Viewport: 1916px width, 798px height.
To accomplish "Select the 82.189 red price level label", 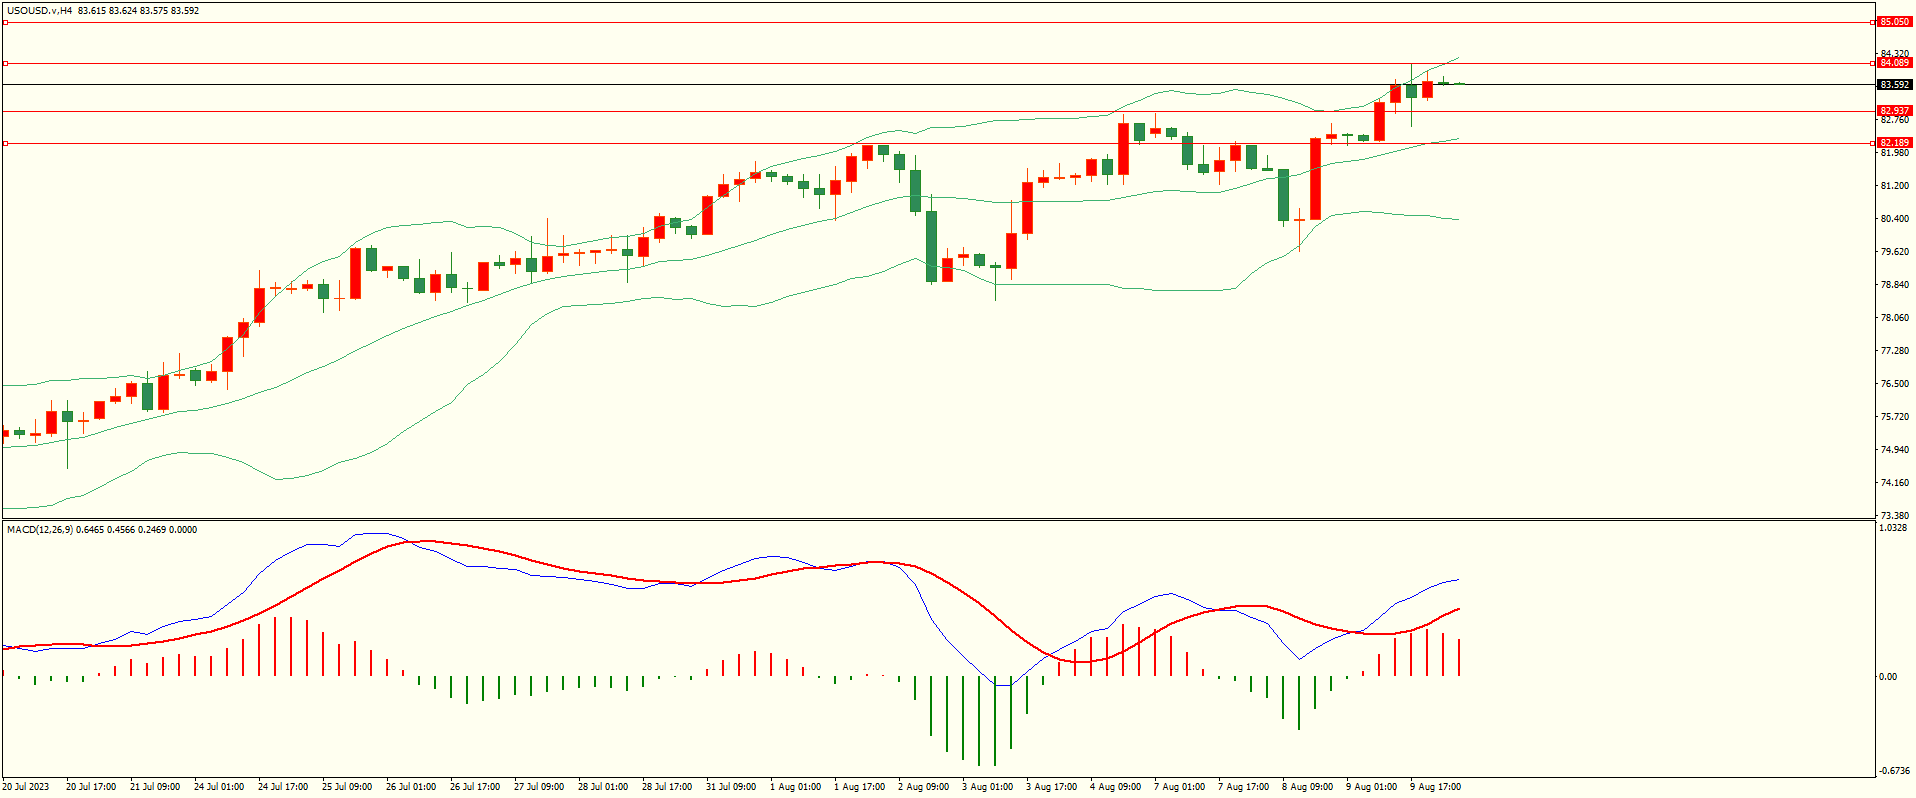I will pos(1895,143).
